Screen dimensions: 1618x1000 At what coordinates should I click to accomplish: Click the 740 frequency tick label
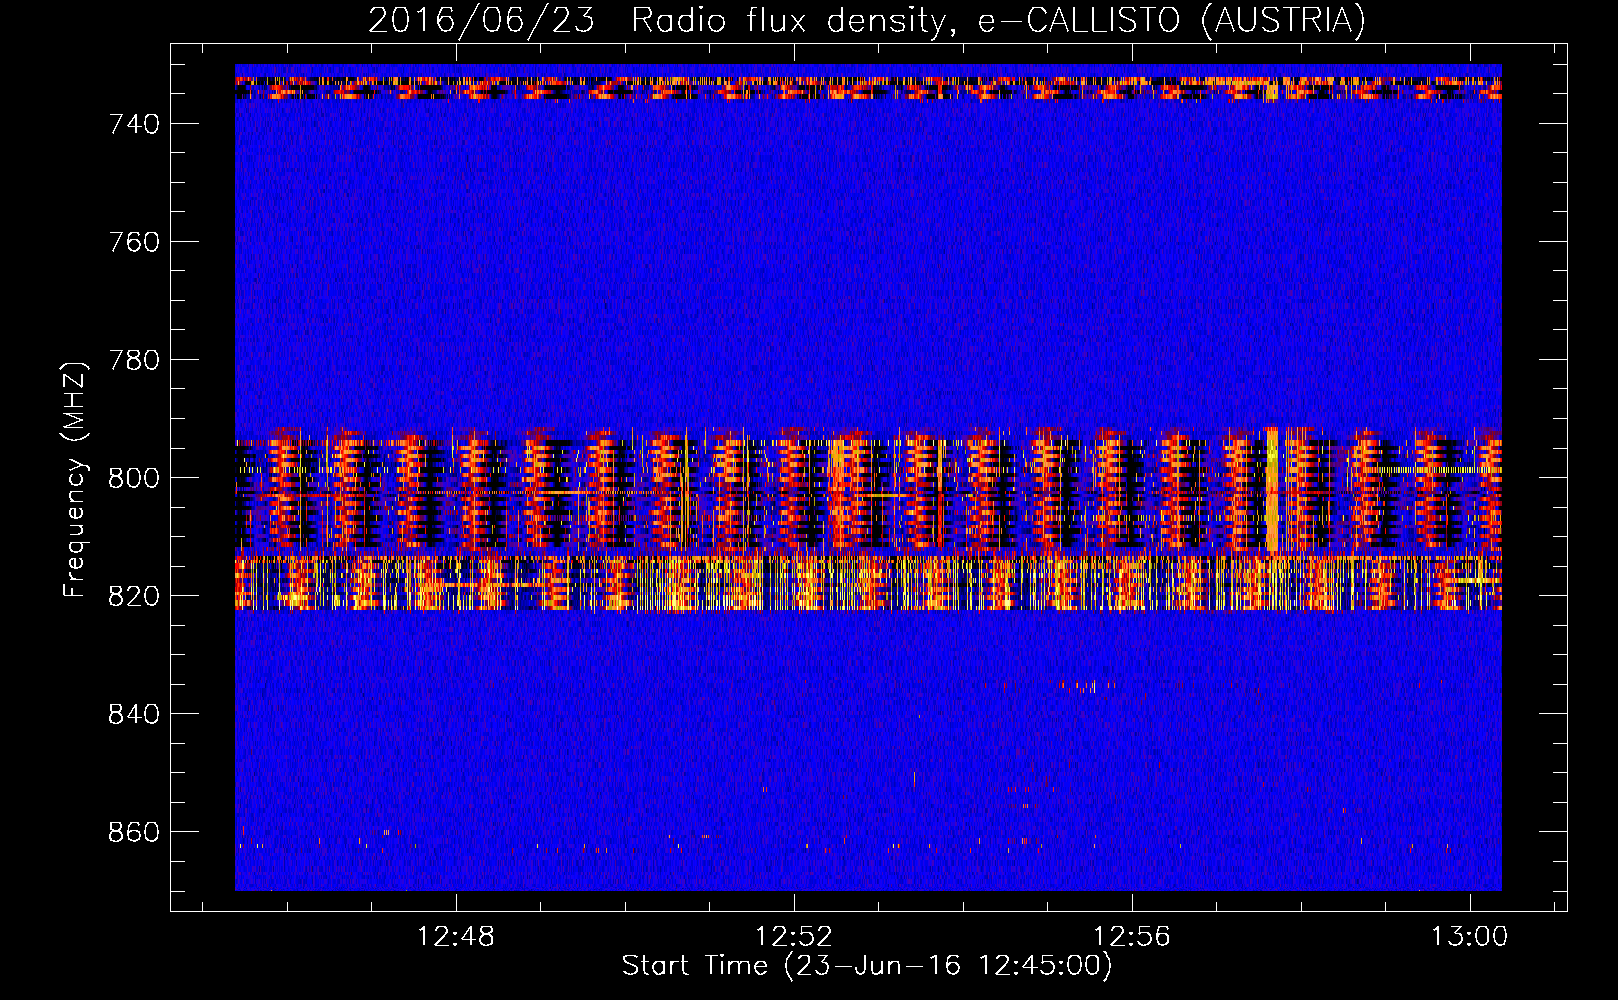click(x=134, y=124)
